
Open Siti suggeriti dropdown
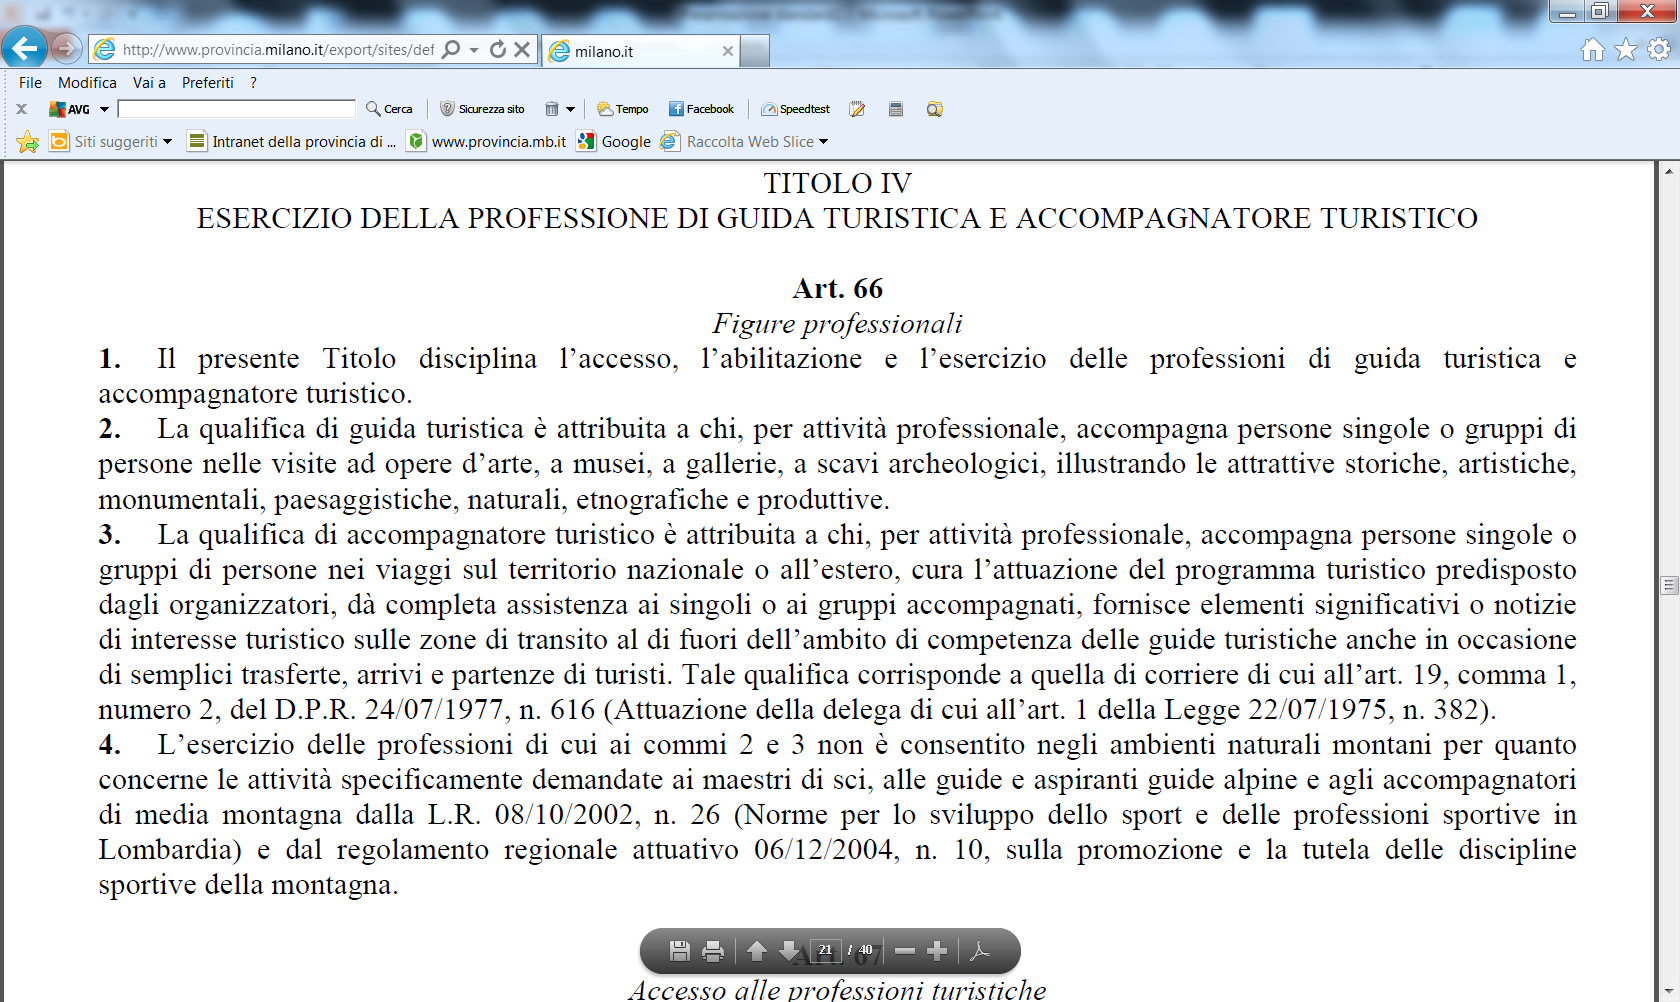click(111, 142)
